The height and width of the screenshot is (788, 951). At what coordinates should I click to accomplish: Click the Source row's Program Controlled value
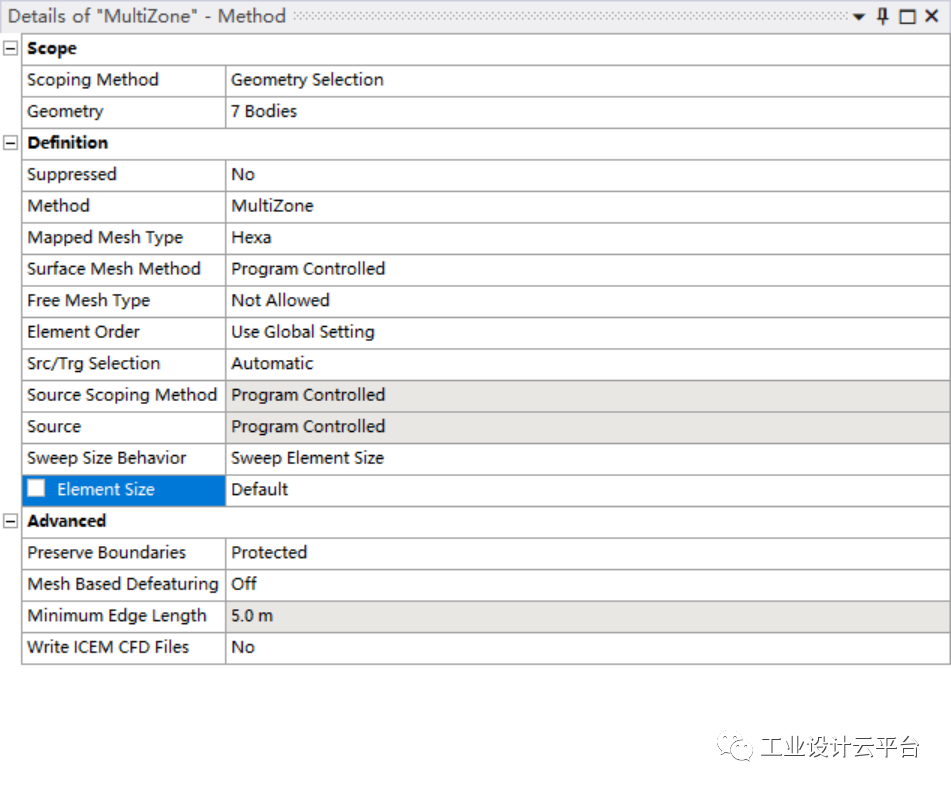(587, 427)
